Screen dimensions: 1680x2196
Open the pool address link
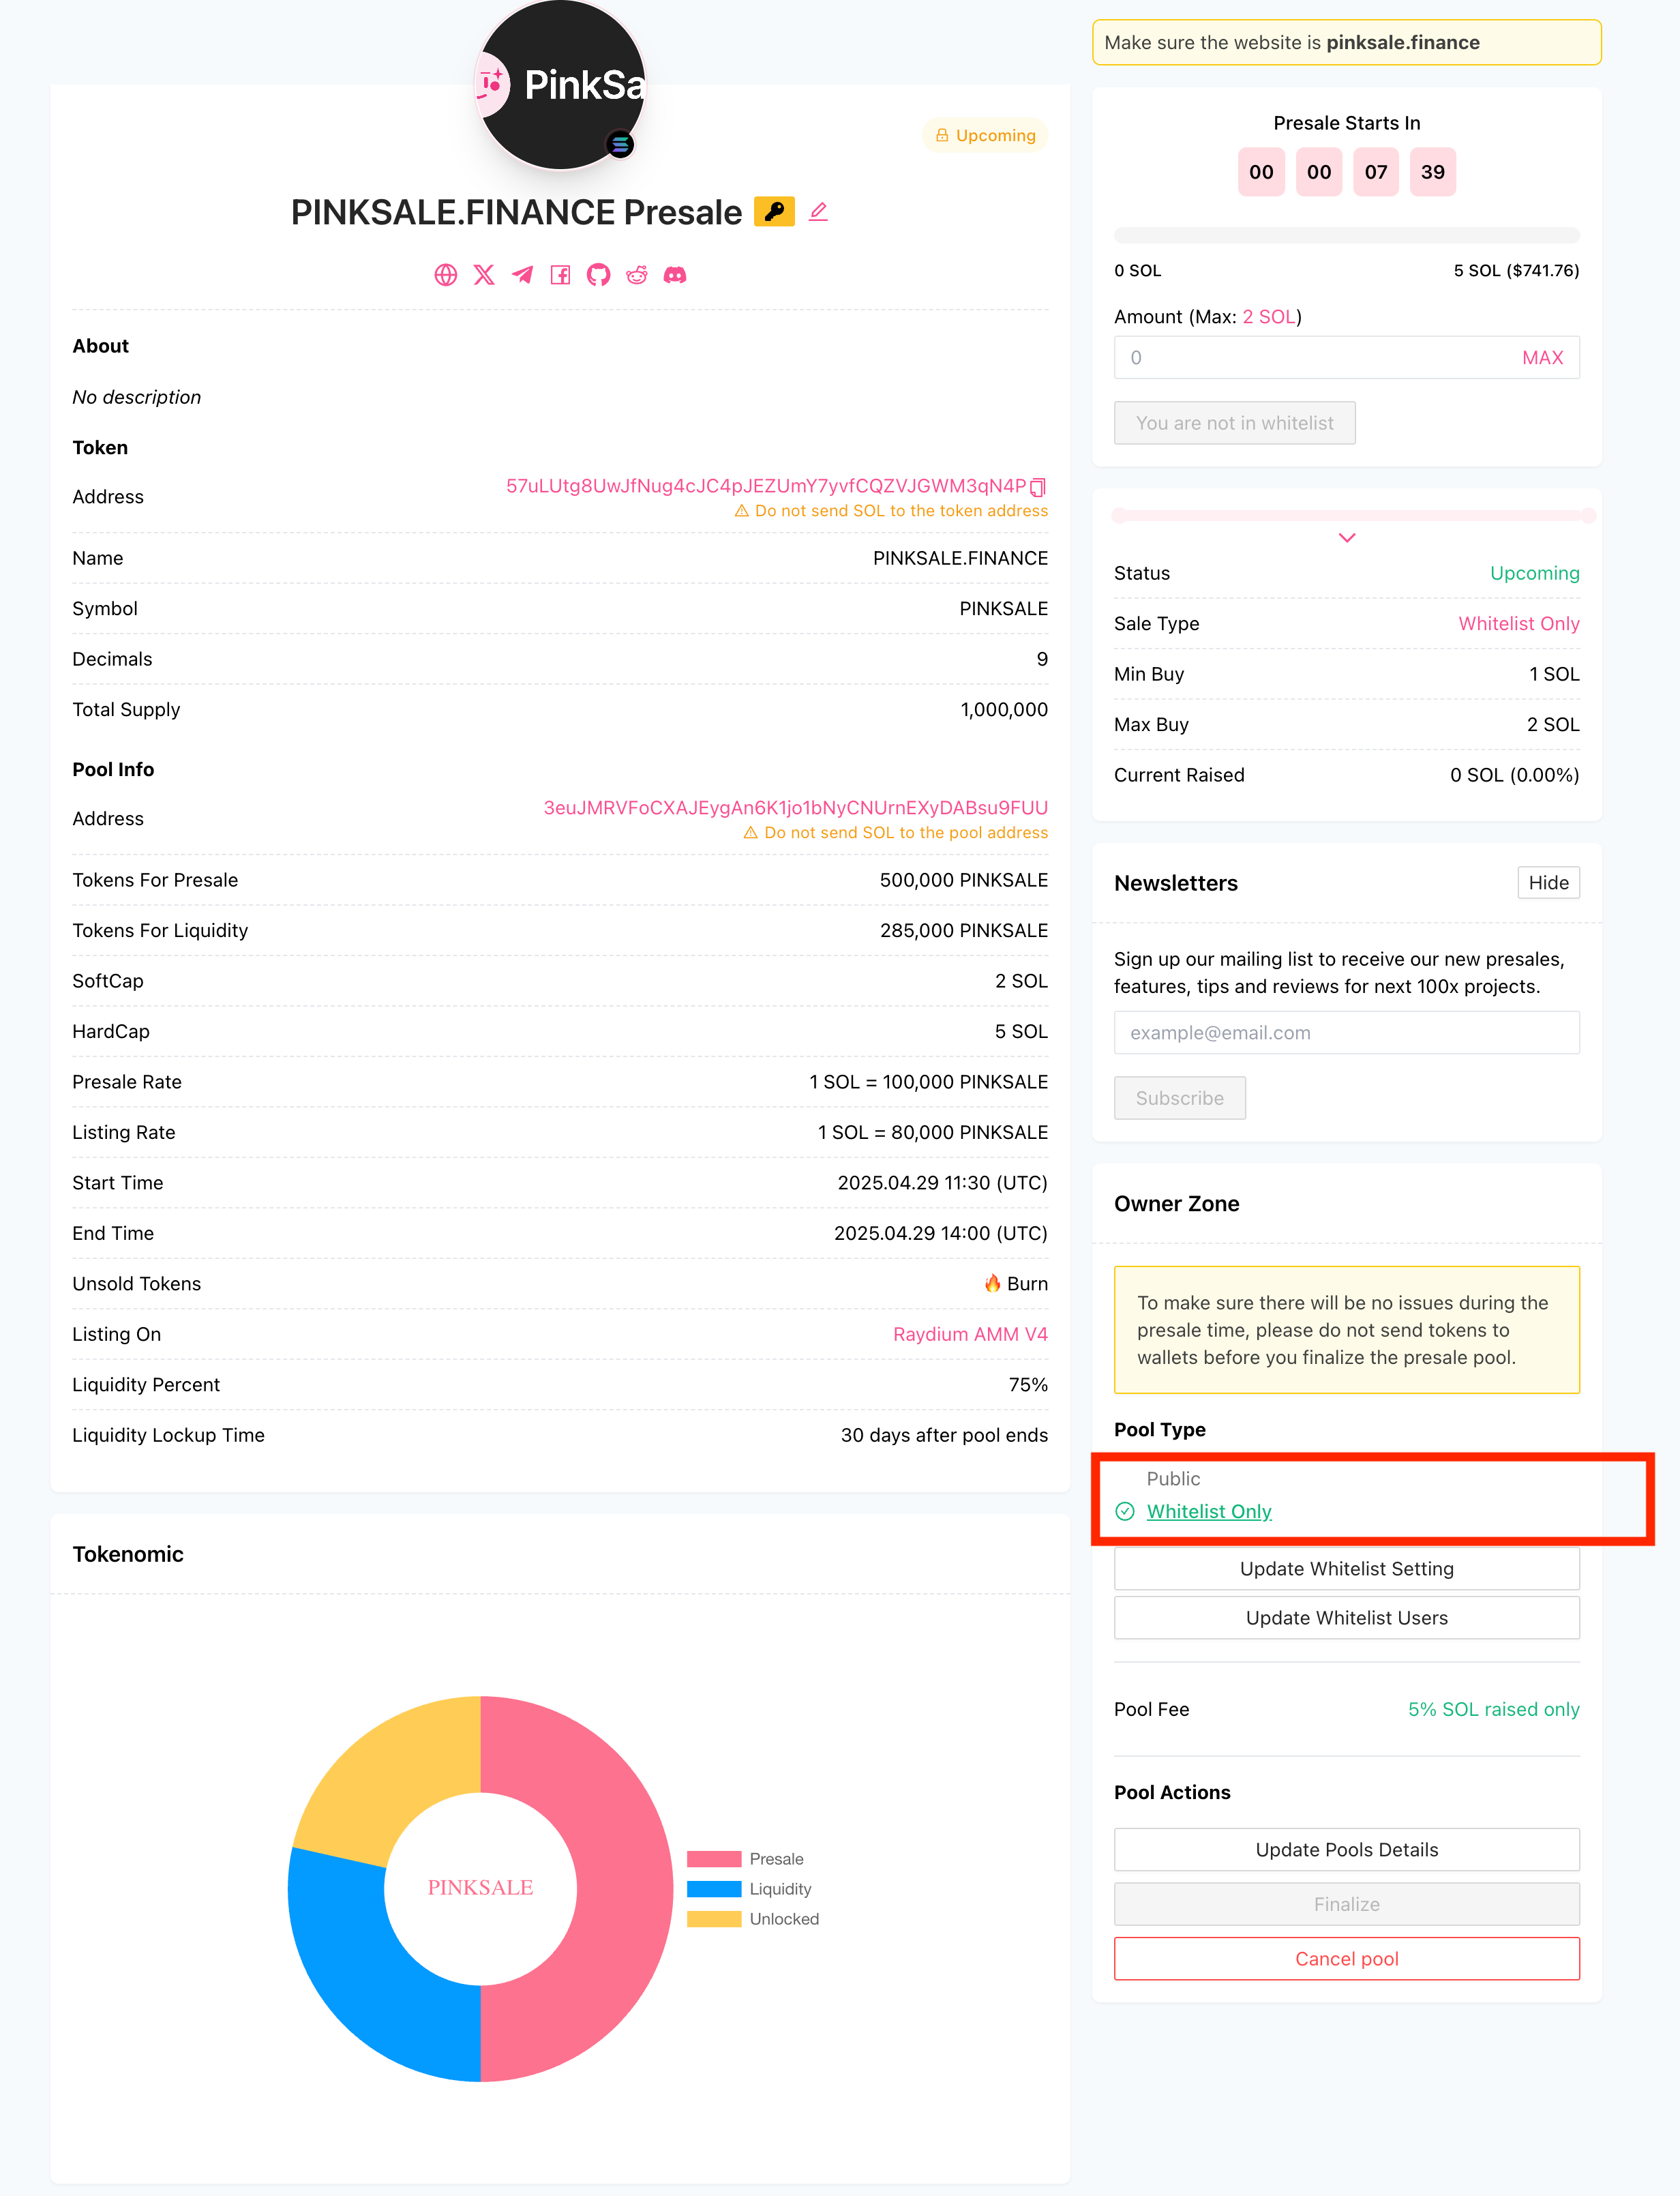[795, 808]
